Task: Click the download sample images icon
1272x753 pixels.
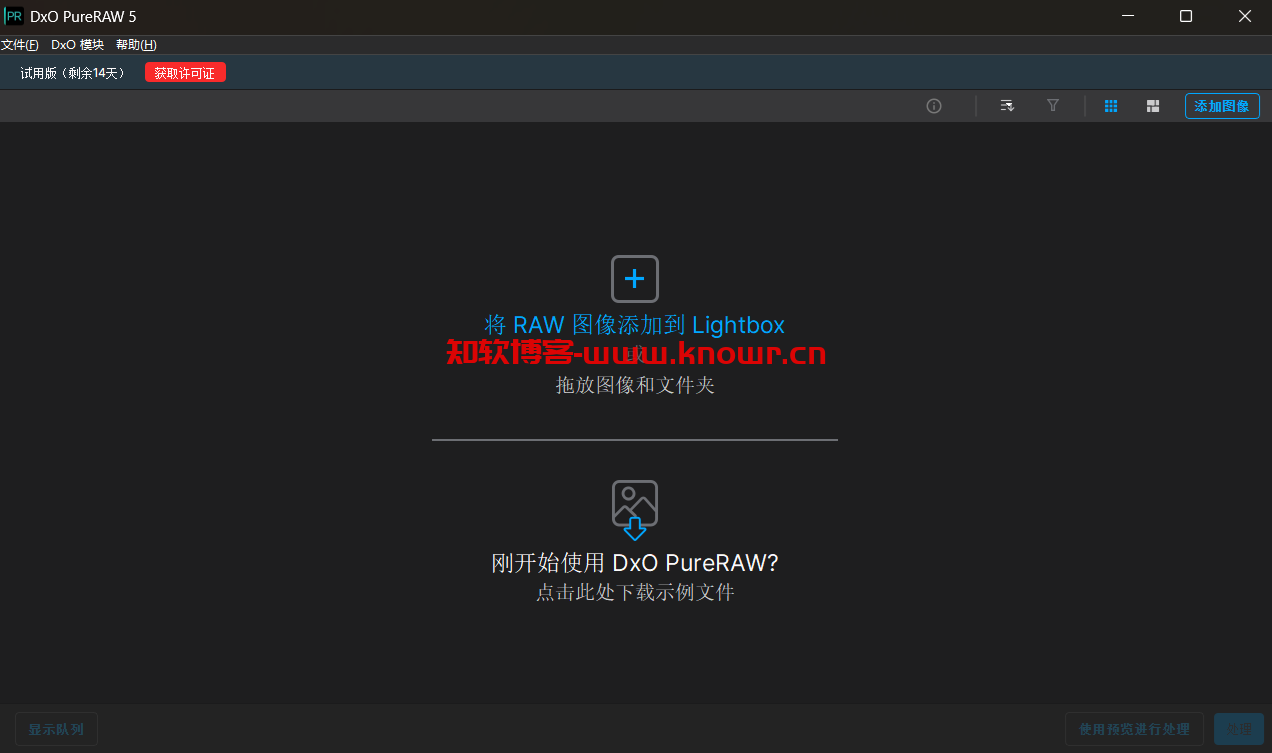Action: (635, 510)
